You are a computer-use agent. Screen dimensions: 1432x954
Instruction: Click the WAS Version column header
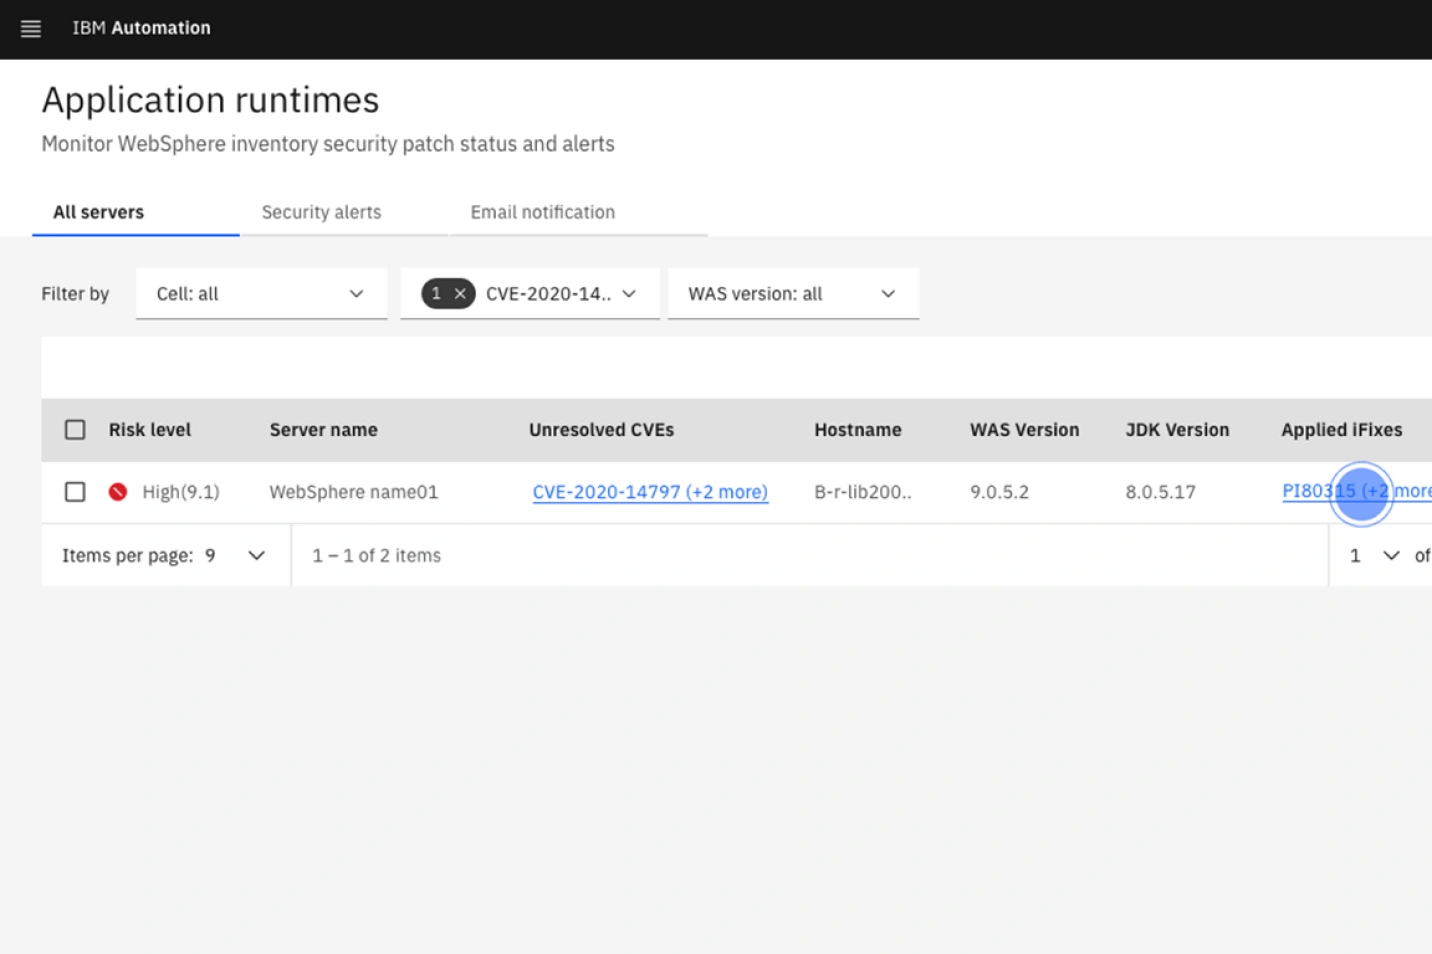(x=1024, y=429)
